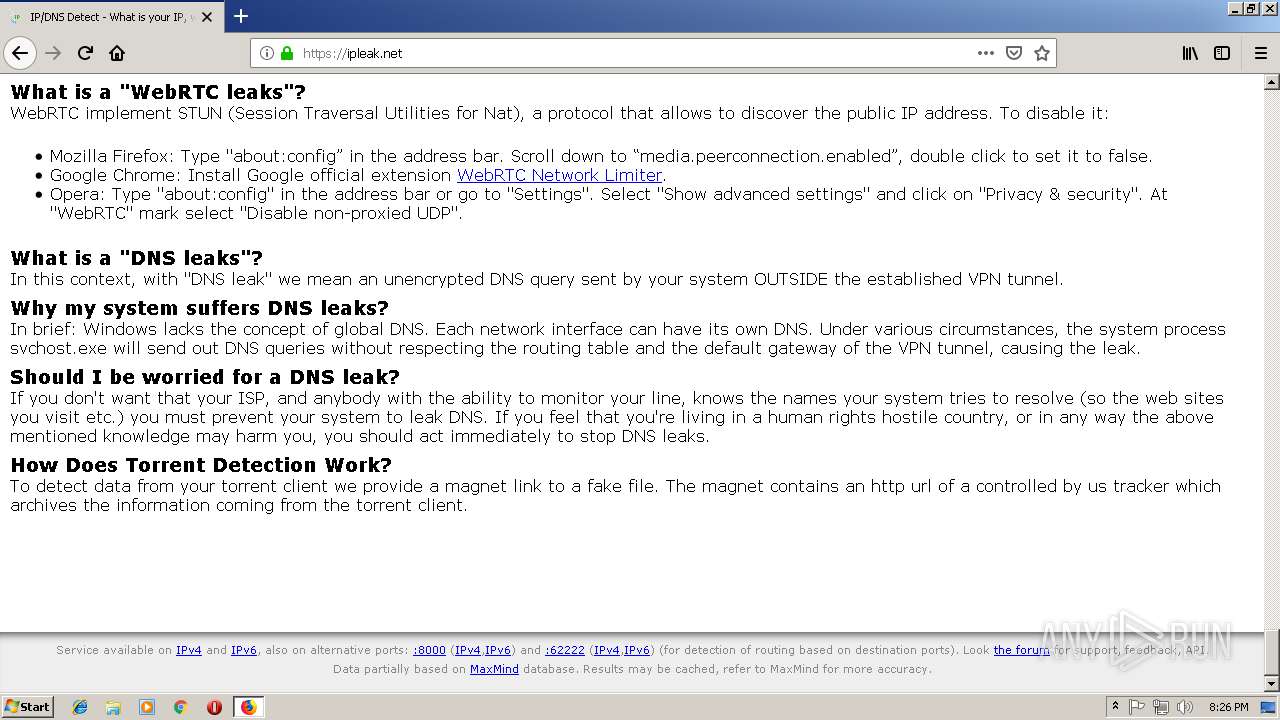The width and height of the screenshot is (1280, 720).
Task: Open Windows Explorer from the taskbar
Action: [x=113, y=707]
